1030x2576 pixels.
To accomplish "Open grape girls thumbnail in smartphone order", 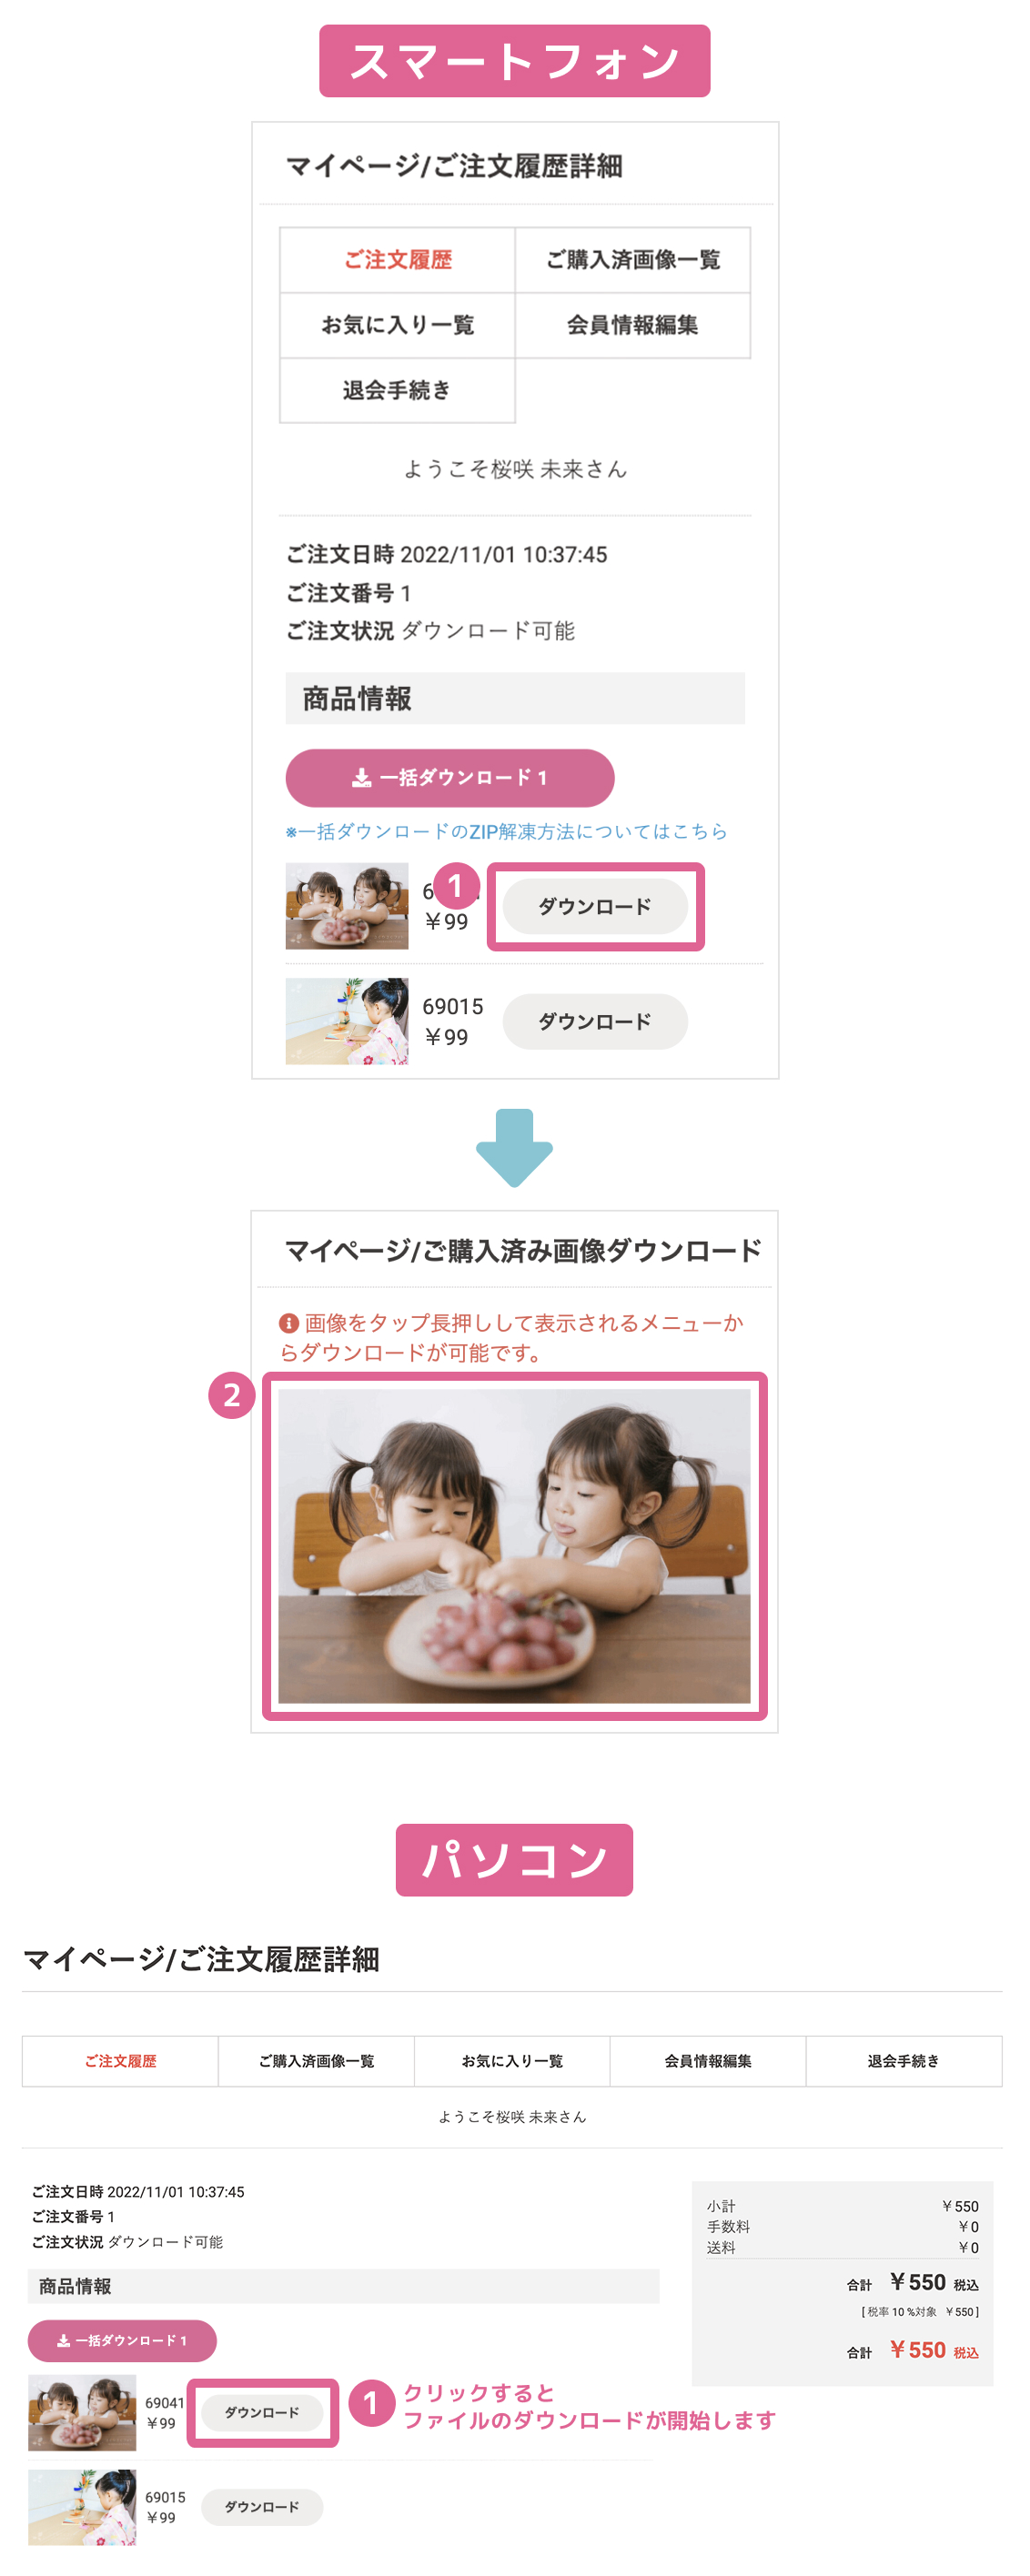I will (347, 906).
